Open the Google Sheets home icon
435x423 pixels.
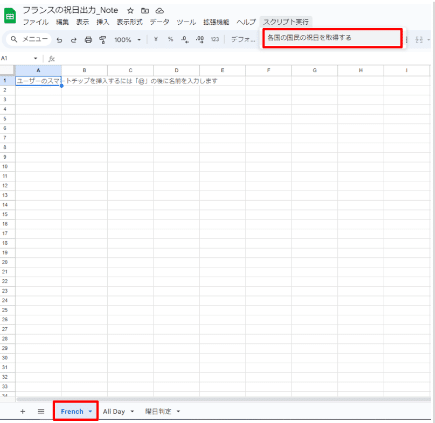(10, 16)
